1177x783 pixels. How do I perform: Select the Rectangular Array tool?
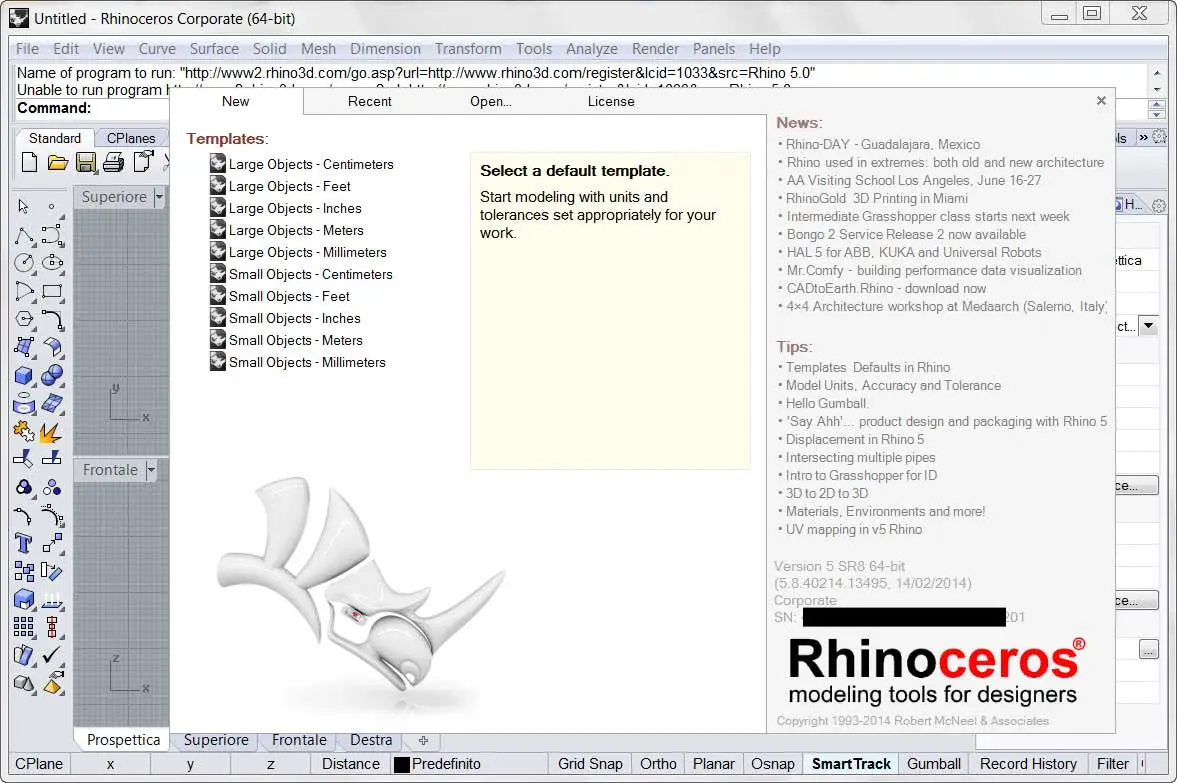pos(24,627)
